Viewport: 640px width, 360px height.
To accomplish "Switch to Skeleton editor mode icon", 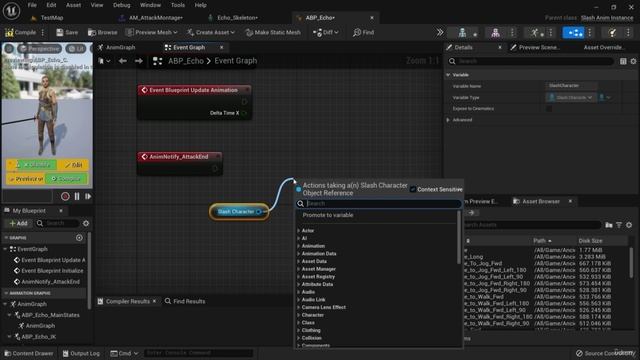I will click(462, 33).
